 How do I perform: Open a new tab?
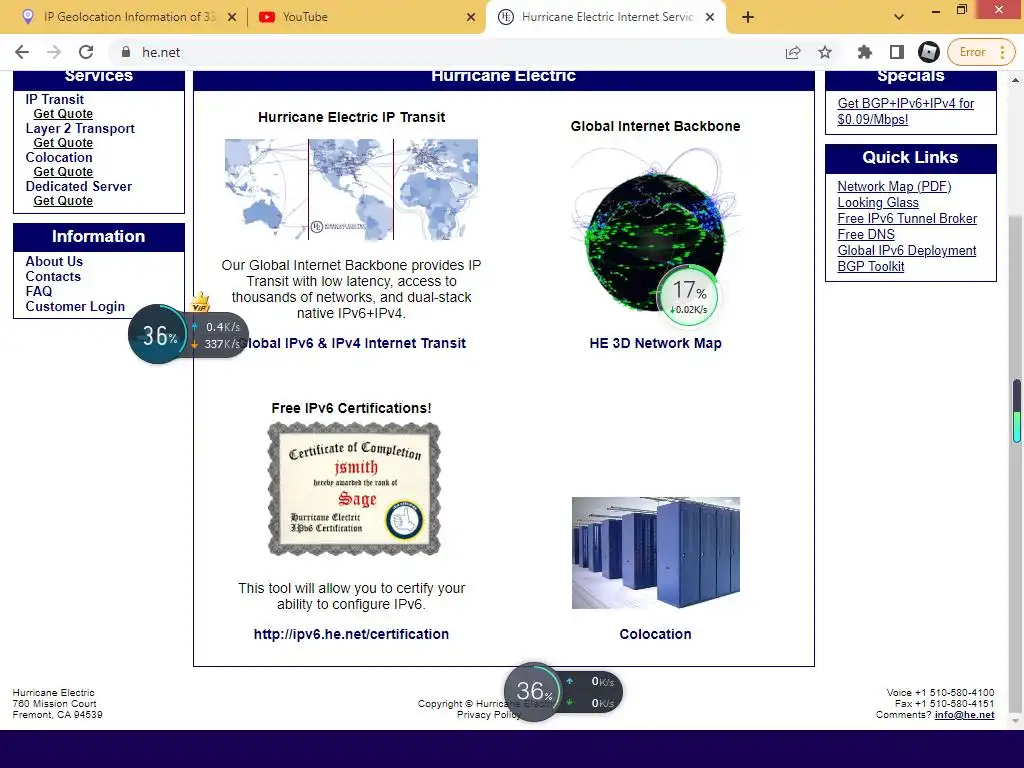[748, 17]
